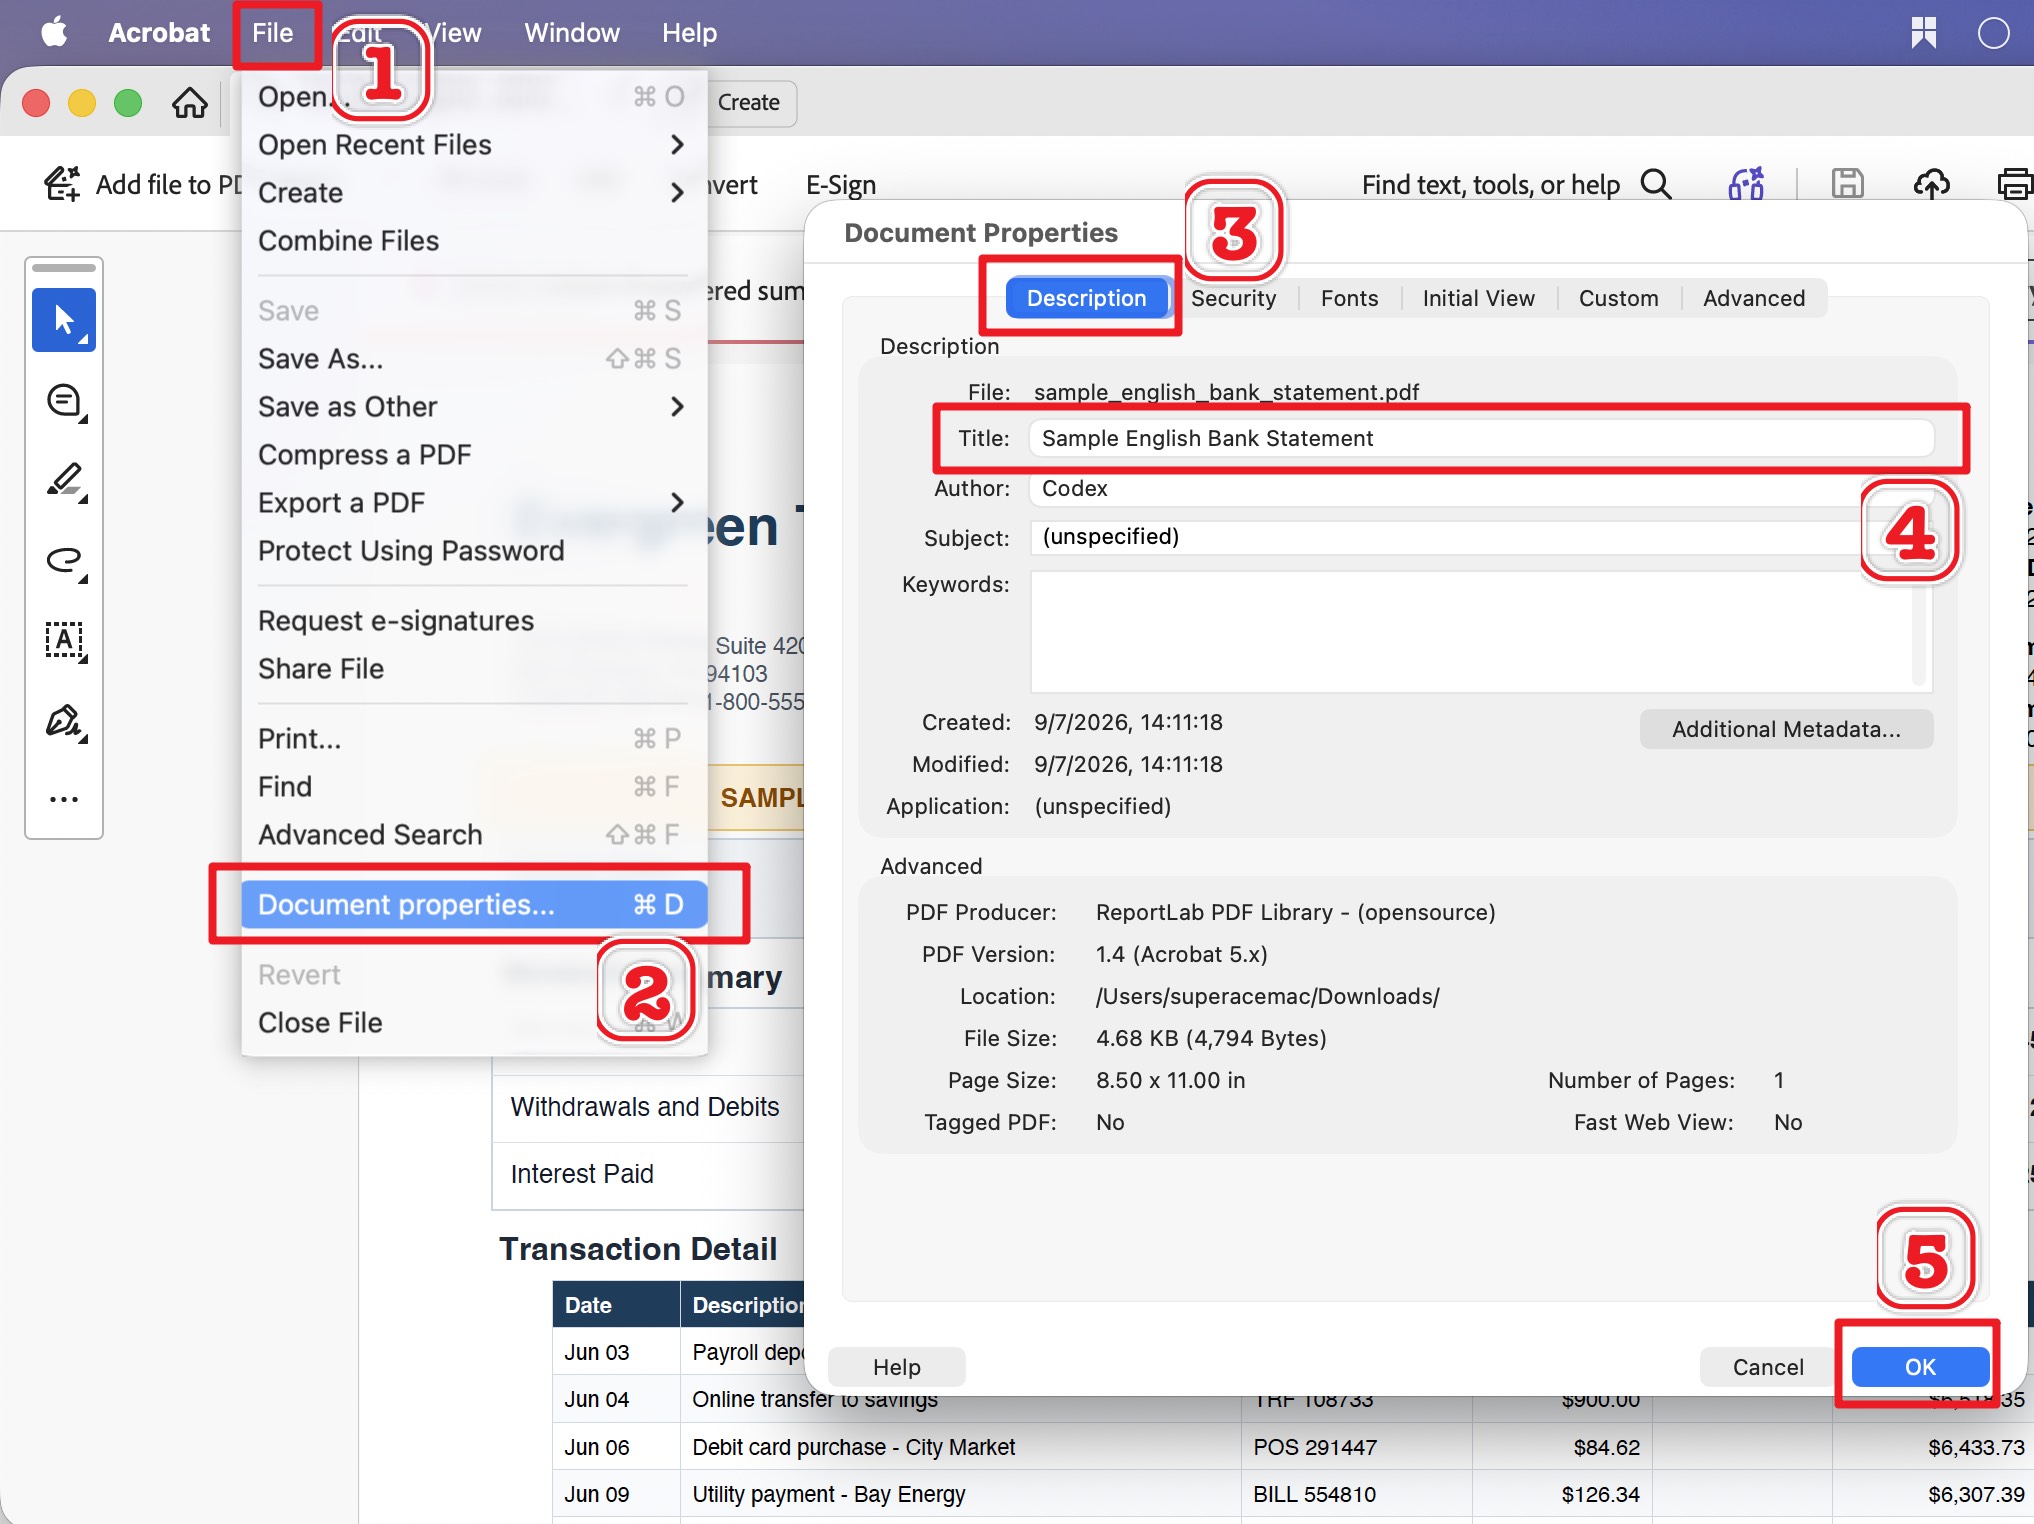Click the 'Withdrawals and Debits' row
The image size is (2034, 1524).
tap(648, 1107)
